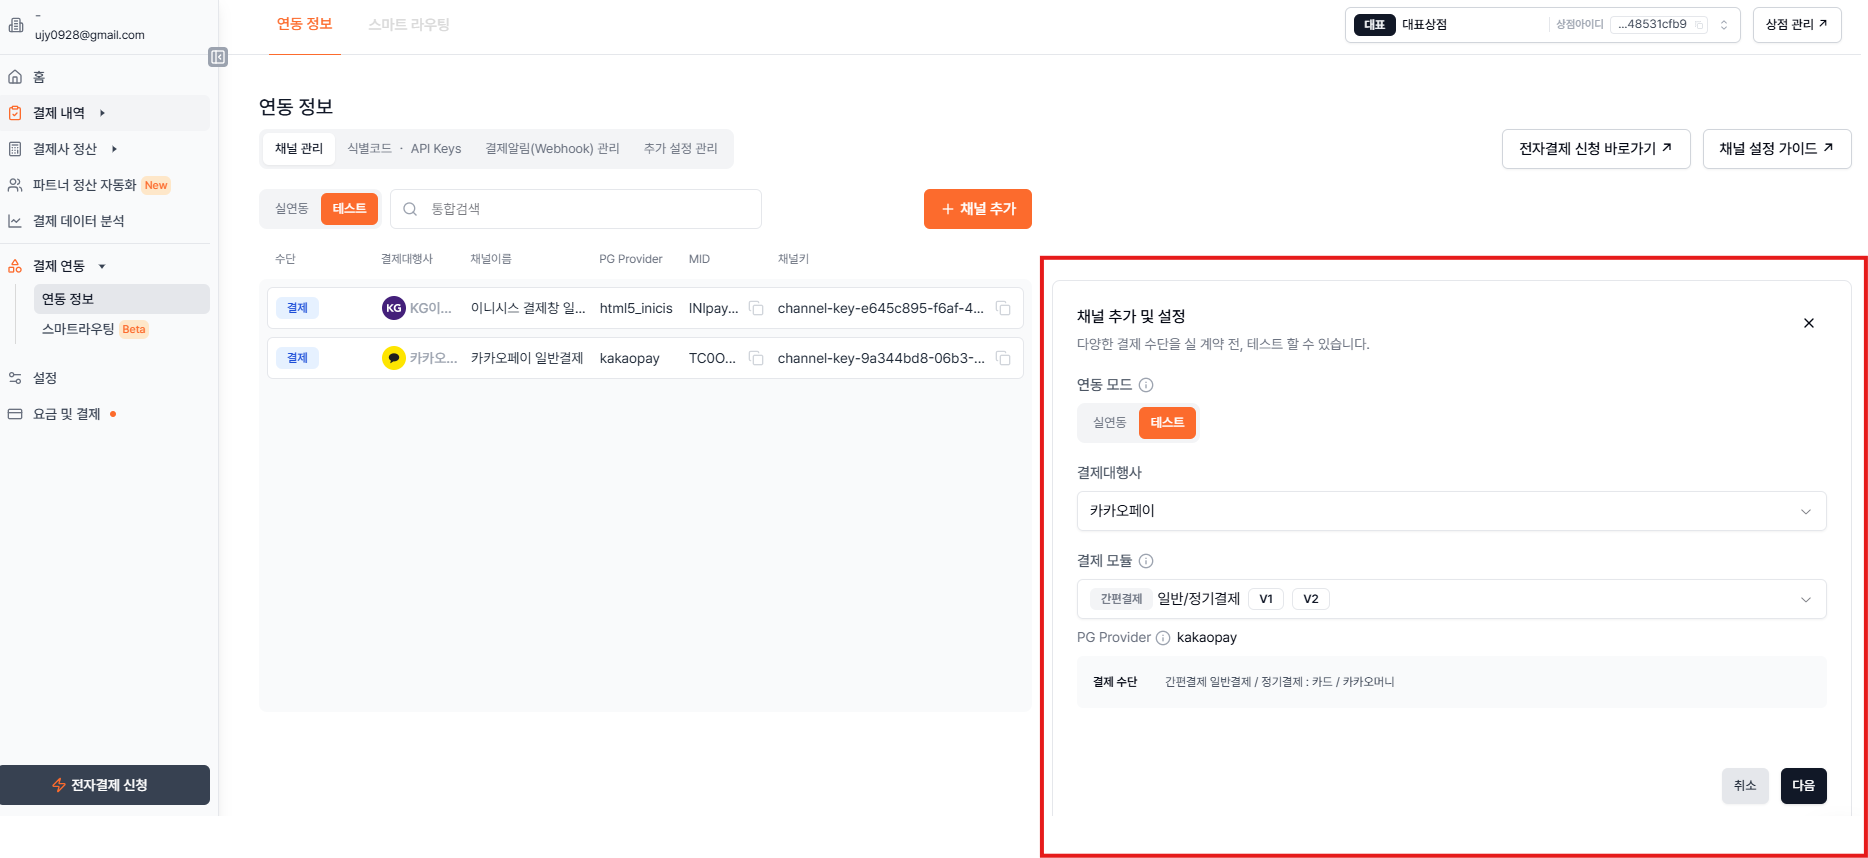Select the 채널 관리 tab
Screen dimensions: 1868x858
coord(299,149)
